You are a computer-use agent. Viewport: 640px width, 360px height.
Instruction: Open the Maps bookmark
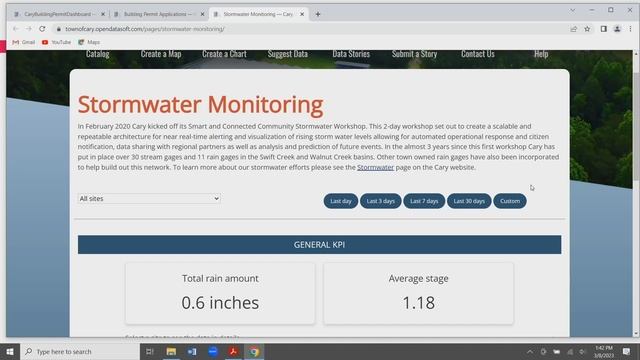pos(89,42)
